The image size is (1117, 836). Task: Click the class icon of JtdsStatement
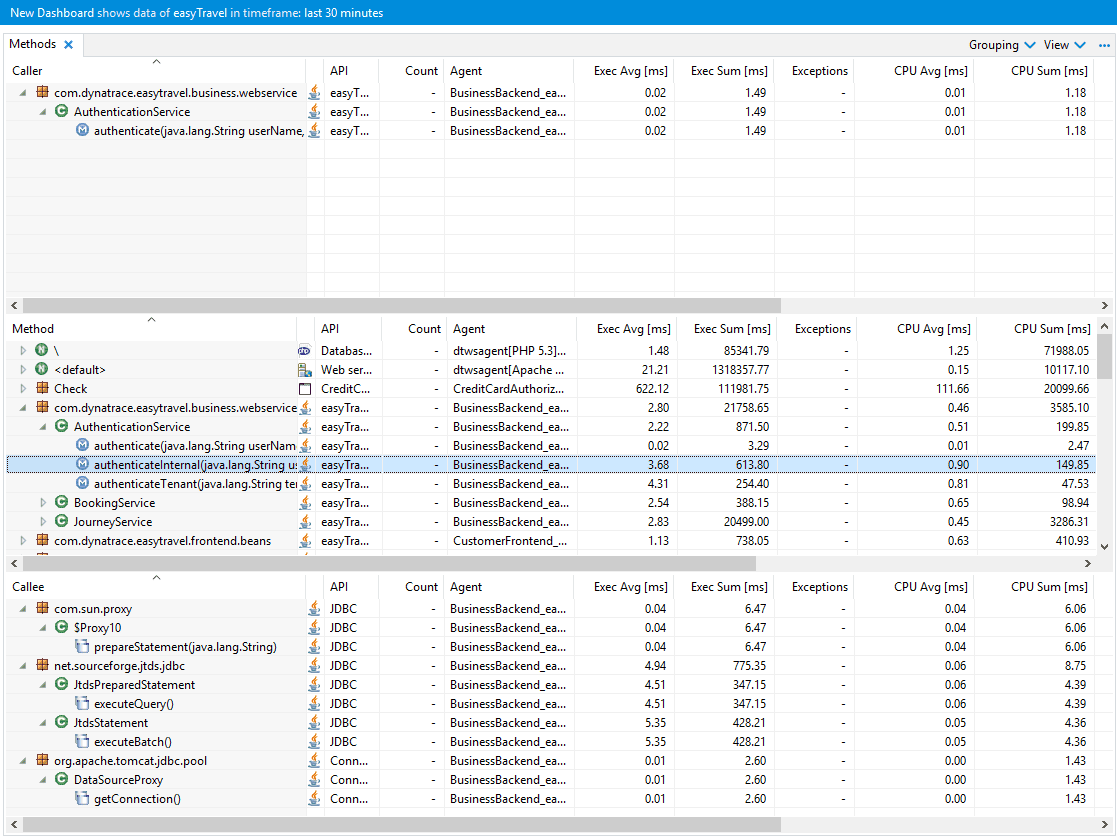pos(62,722)
